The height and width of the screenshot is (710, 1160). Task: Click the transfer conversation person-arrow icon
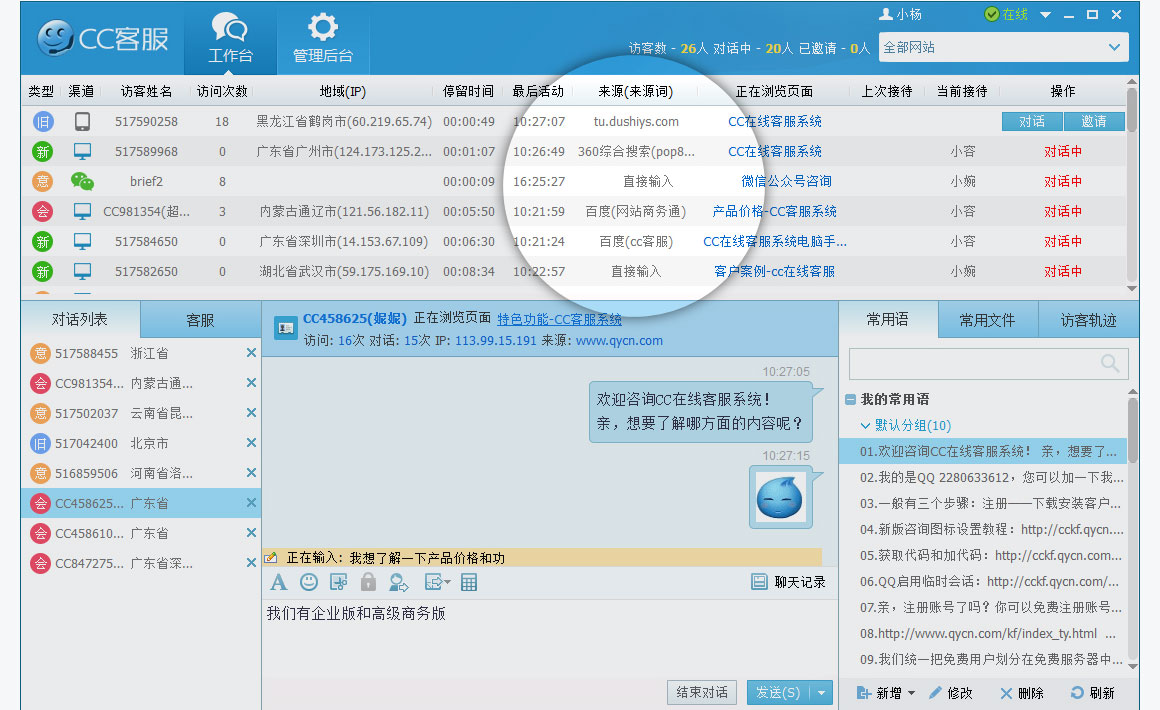pyautogui.click(x=398, y=582)
